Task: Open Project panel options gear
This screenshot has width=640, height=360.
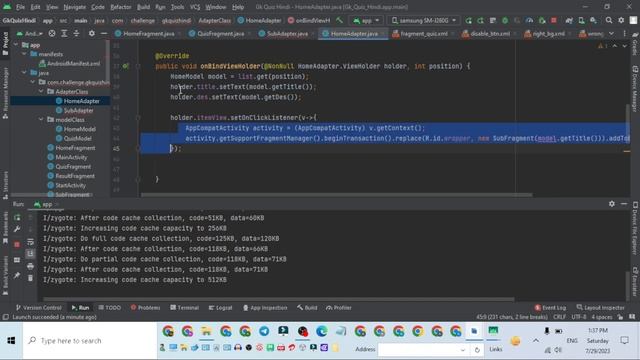Action: click(x=91, y=33)
